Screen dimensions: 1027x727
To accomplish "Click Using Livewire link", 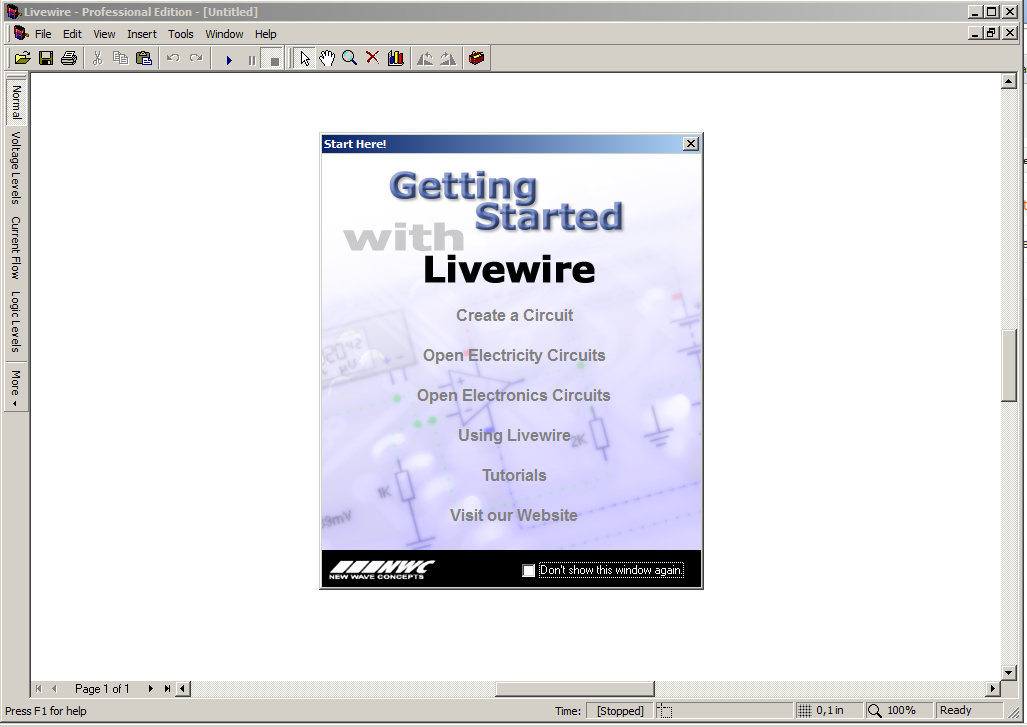I will click(514, 435).
